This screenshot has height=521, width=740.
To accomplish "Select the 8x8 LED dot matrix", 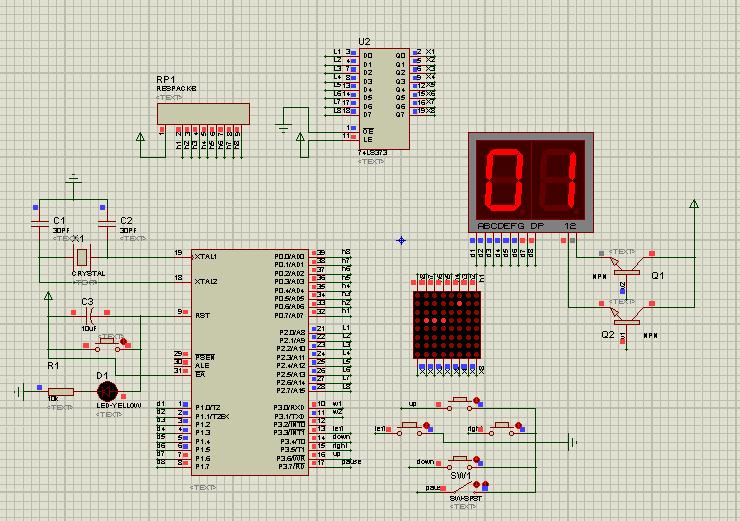I will [446, 325].
